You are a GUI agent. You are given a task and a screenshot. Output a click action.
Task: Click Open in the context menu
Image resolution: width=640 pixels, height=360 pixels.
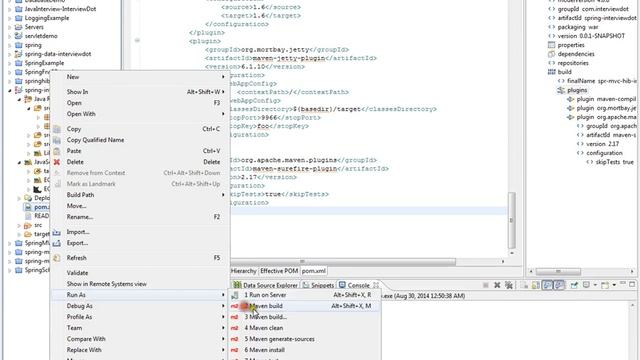tap(139, 103)
